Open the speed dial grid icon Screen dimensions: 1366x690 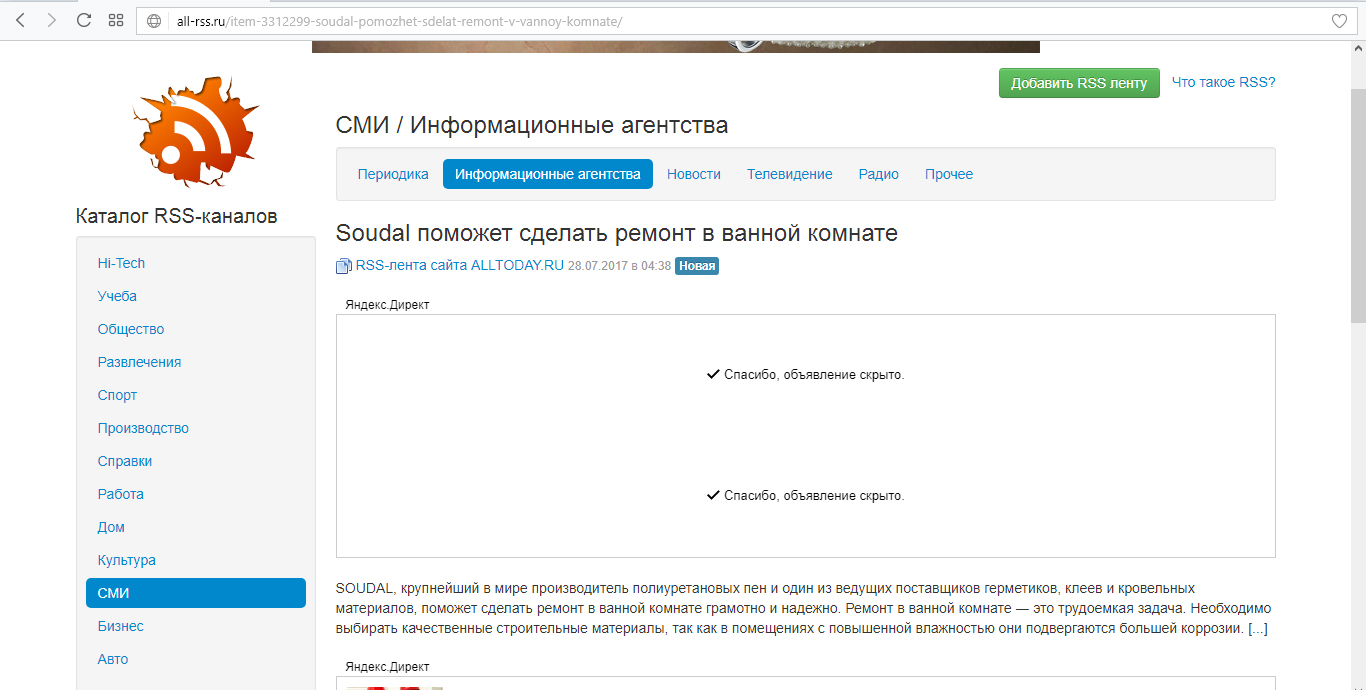tap(116, 20)
